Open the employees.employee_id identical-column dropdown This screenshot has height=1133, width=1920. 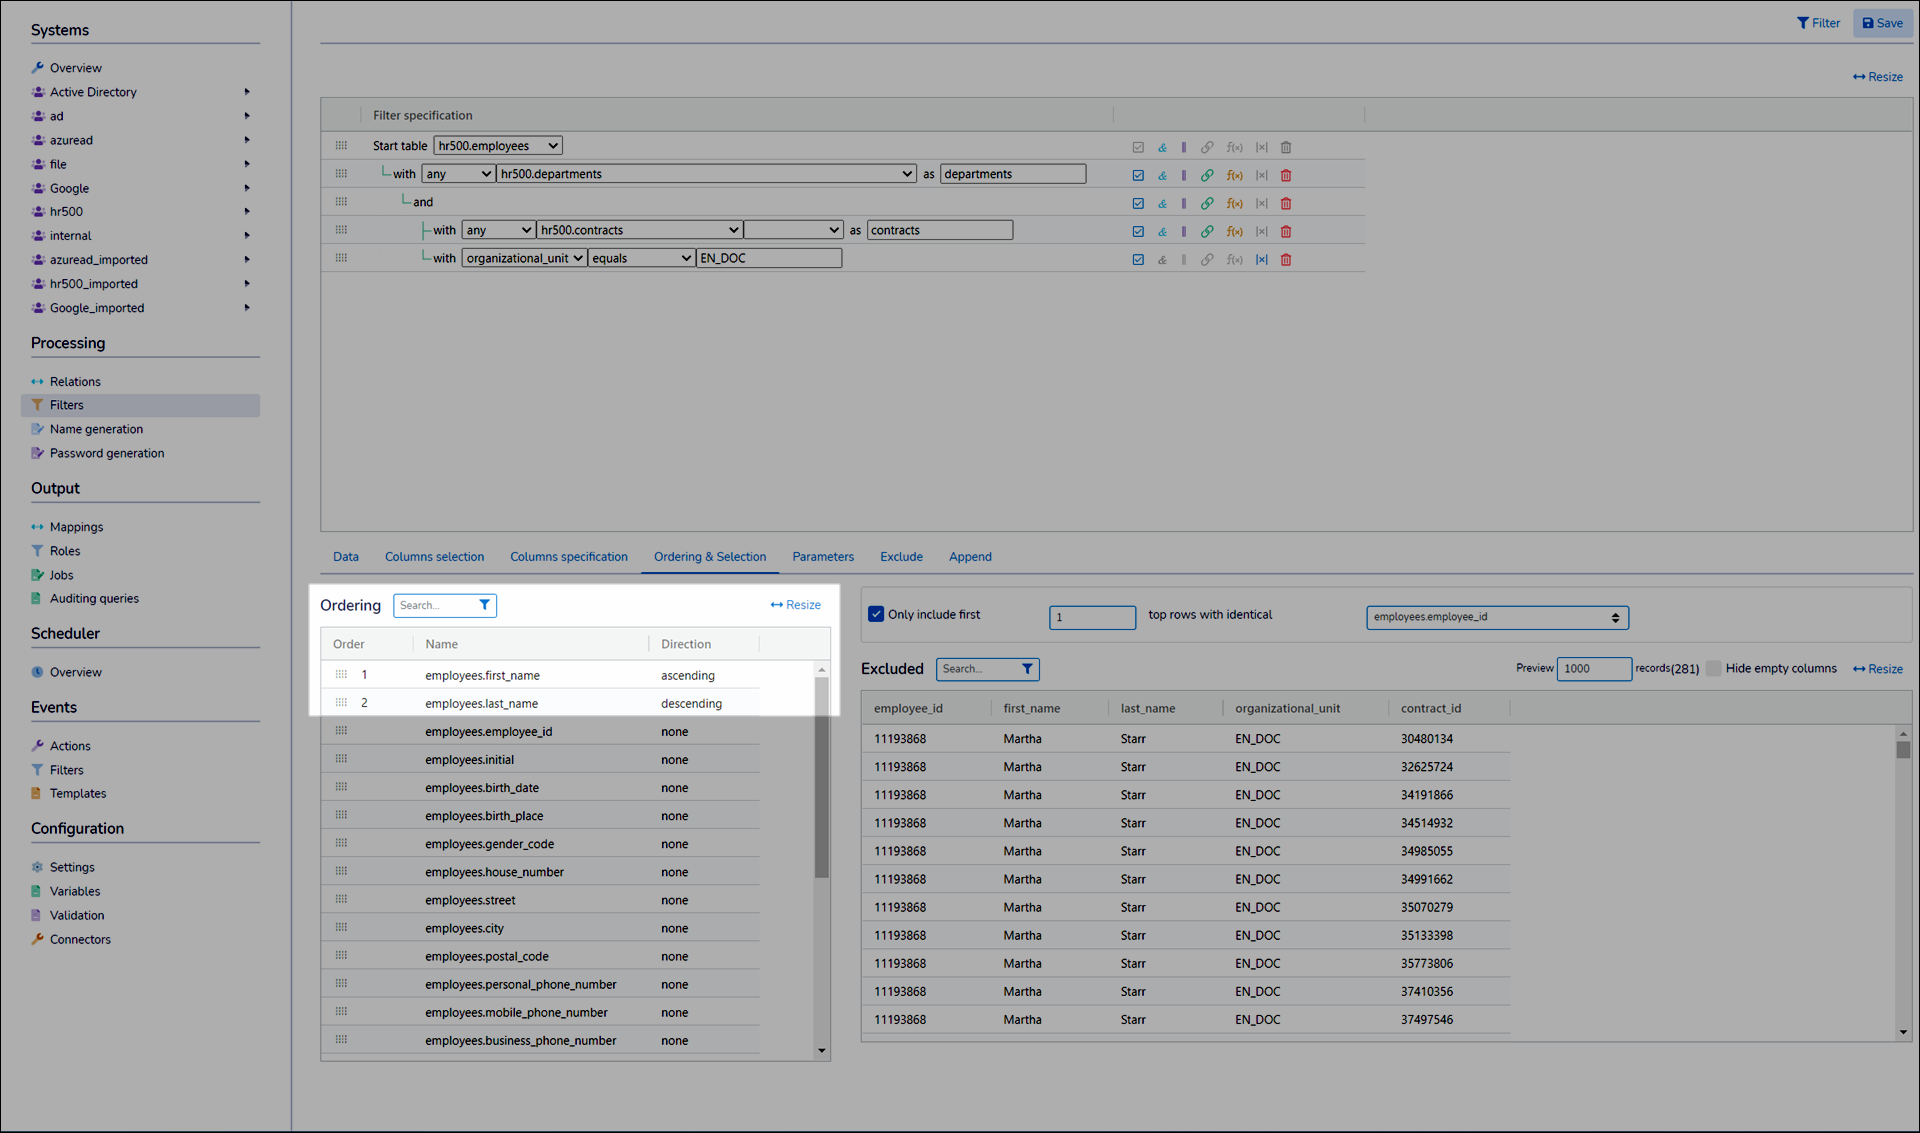[1496, 617]
